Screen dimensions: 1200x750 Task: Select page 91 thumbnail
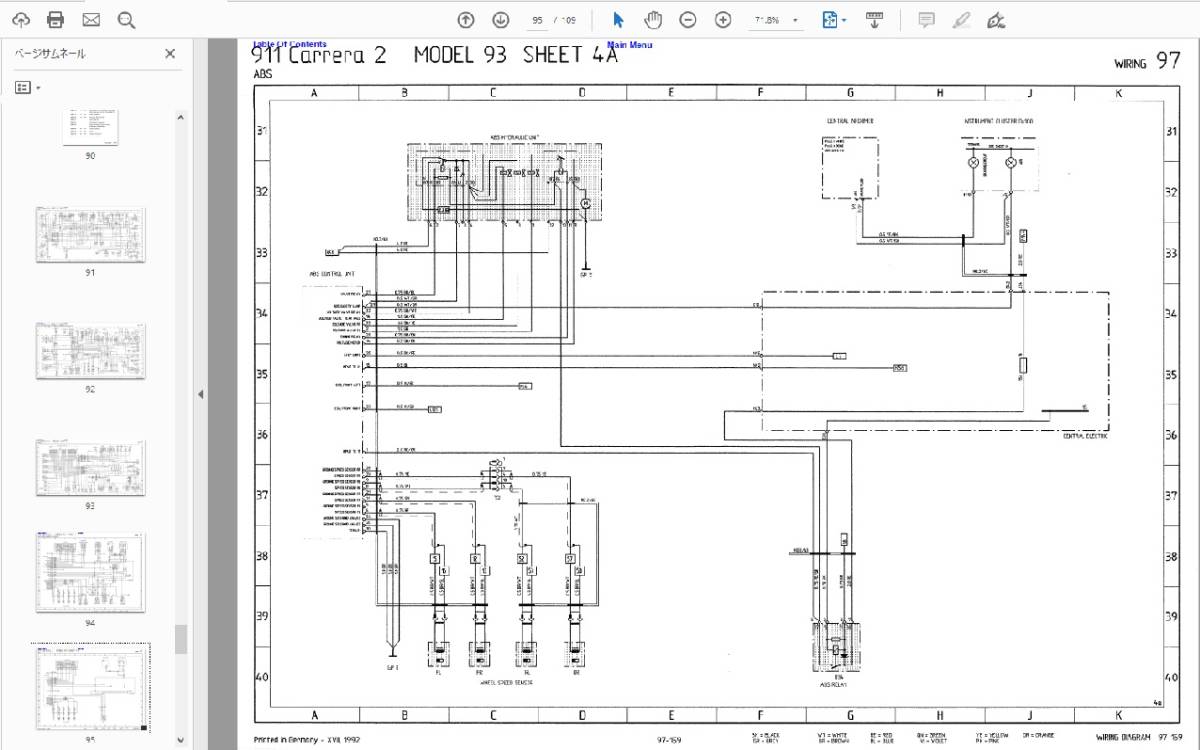(x=90, y=235)
